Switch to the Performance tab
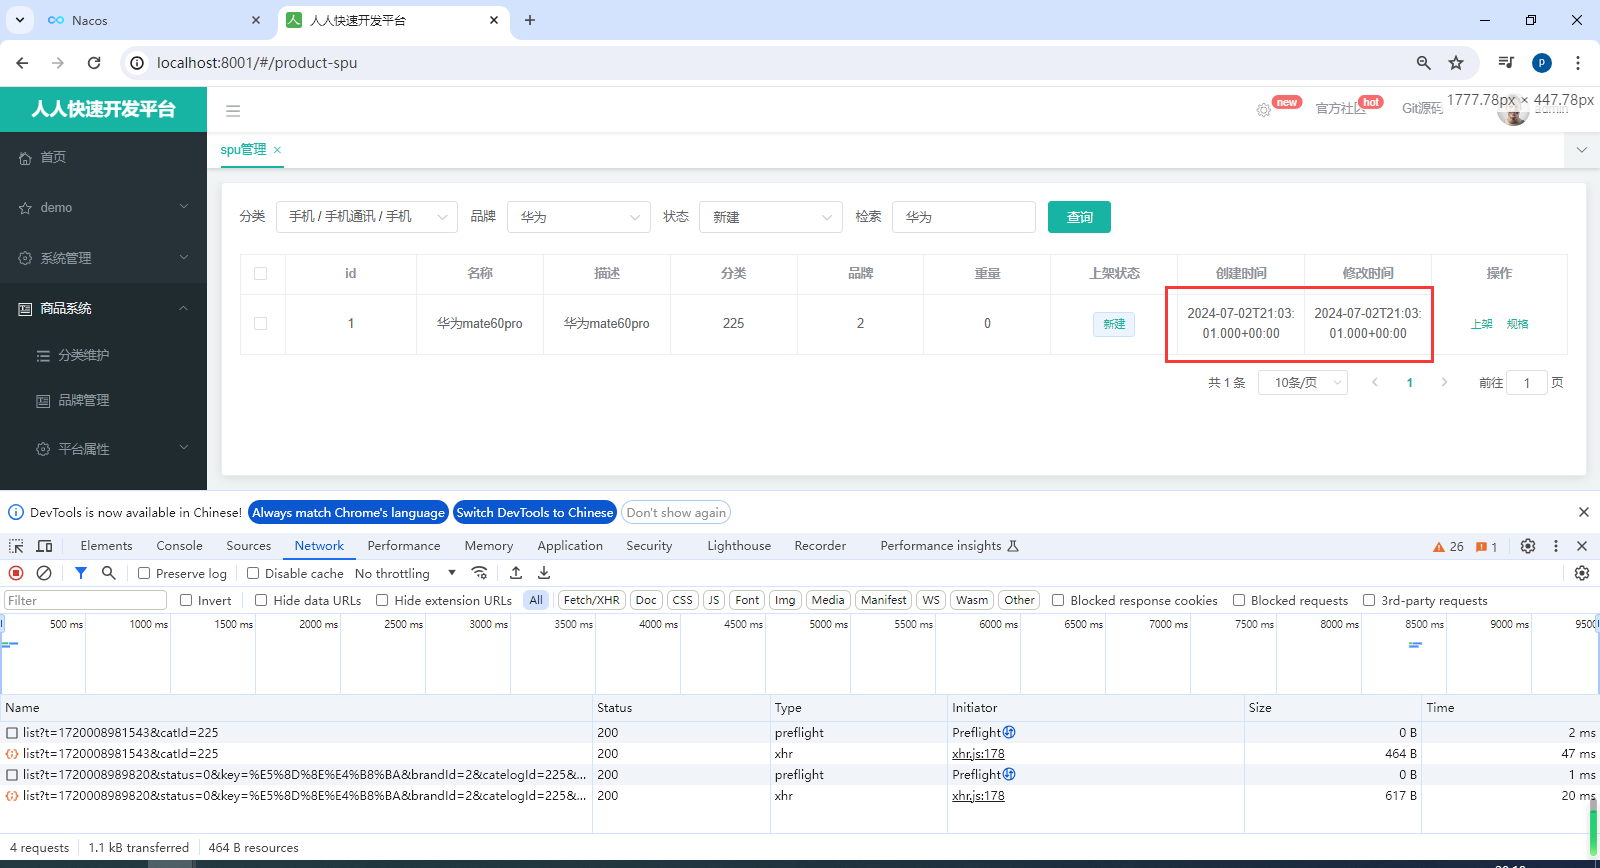The image size is (1600, 868). [403, 546]
